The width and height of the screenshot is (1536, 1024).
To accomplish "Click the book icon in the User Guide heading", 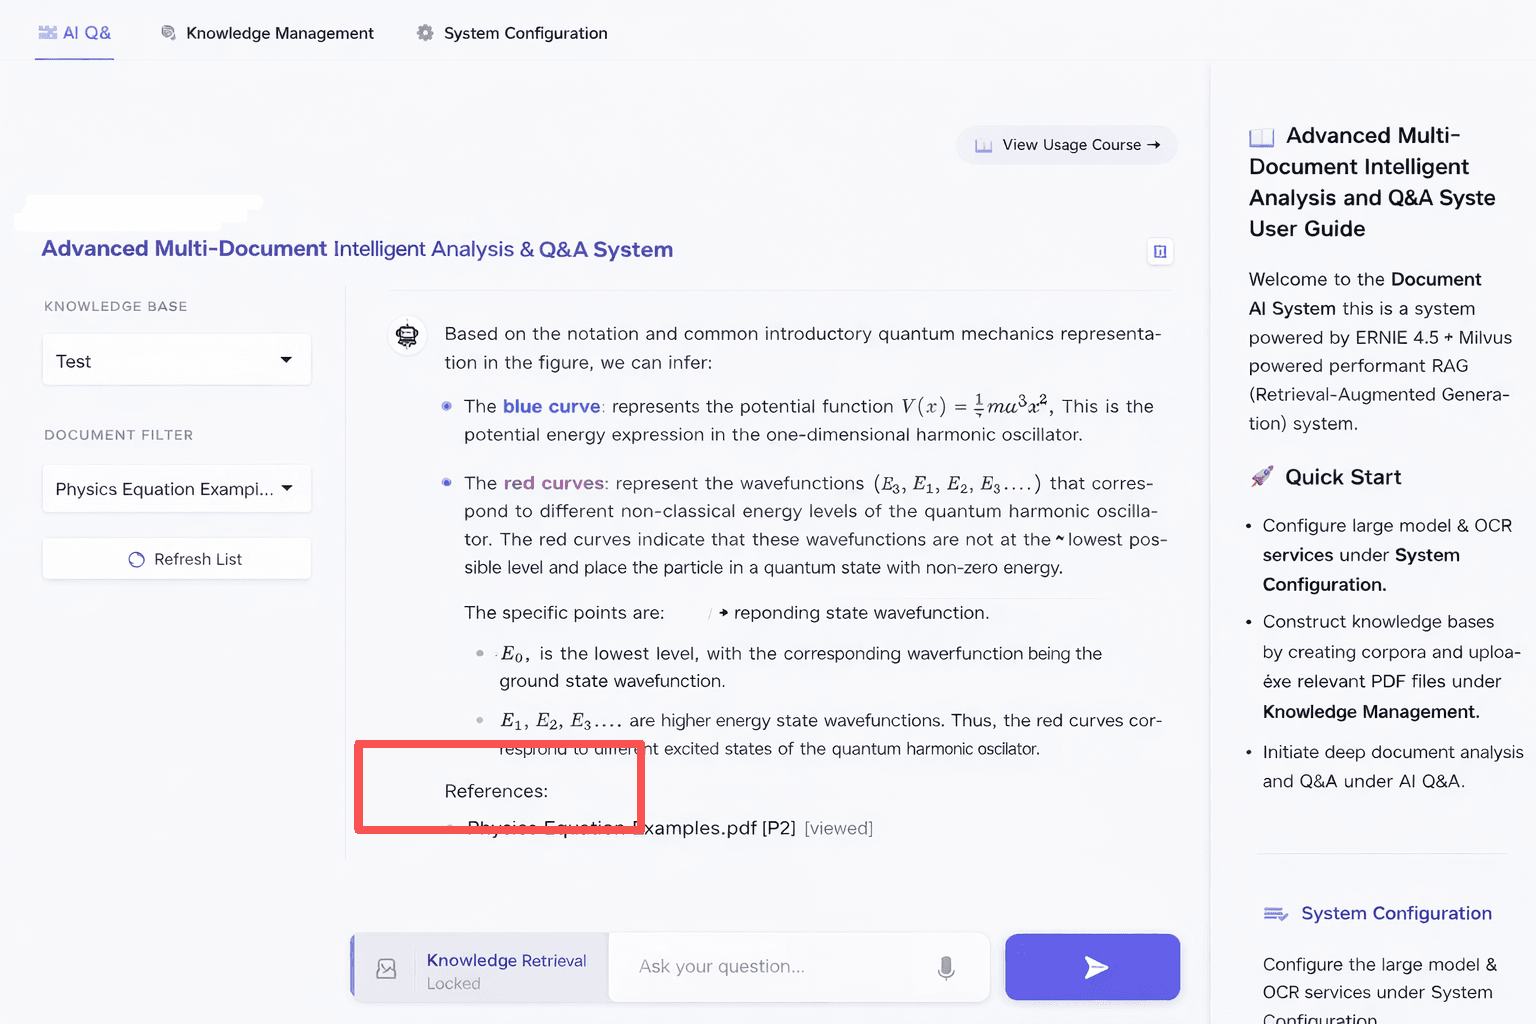I will (x=1262, y=137).
